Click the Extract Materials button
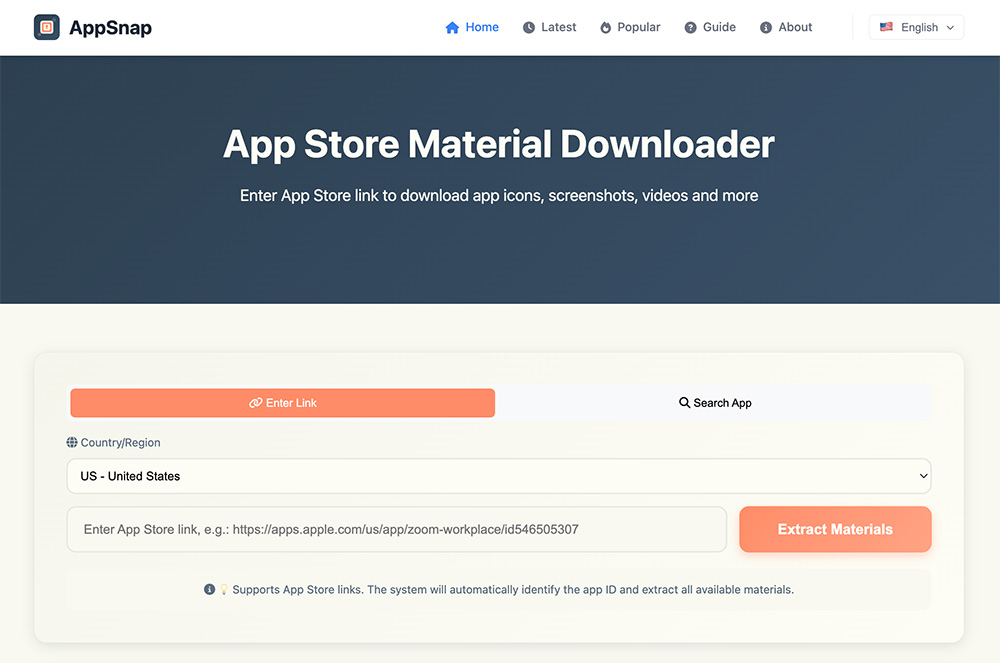The height and width of the screenshot is (663, 1000). (835, 529)
